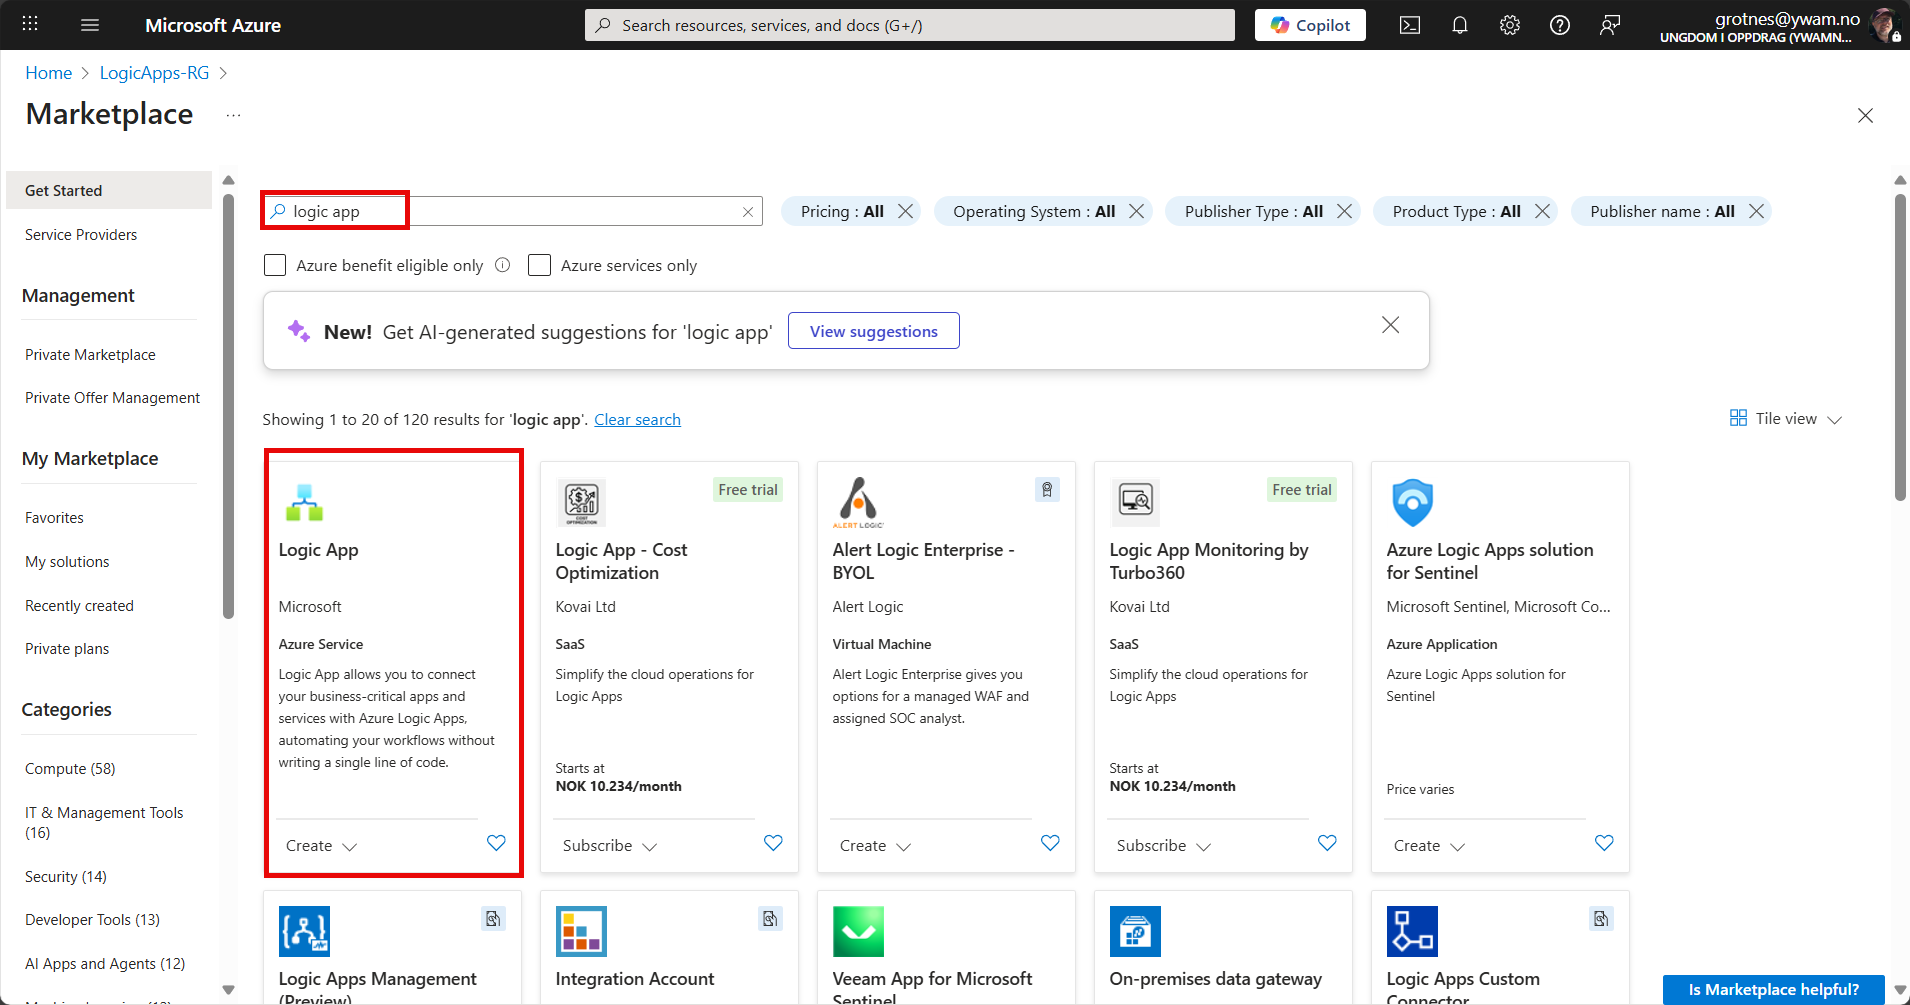Open the notifications bell
The height and width of the screenshot is (1005, 1910).
pos(1460,25)
